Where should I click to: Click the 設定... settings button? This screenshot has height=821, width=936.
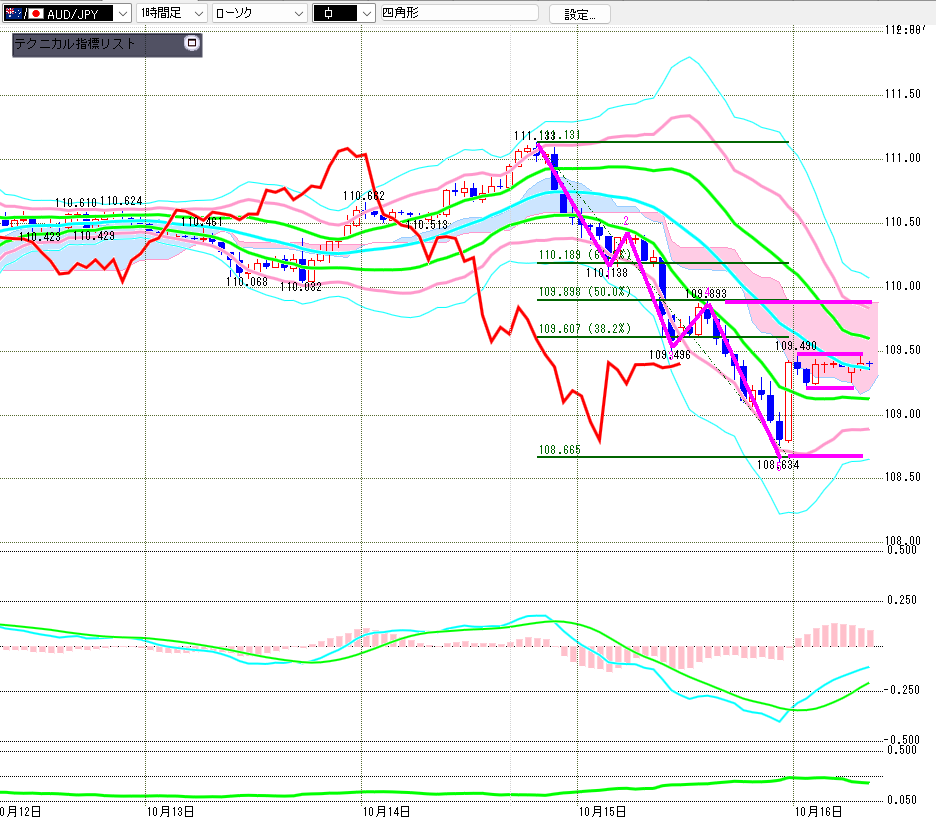580,14
